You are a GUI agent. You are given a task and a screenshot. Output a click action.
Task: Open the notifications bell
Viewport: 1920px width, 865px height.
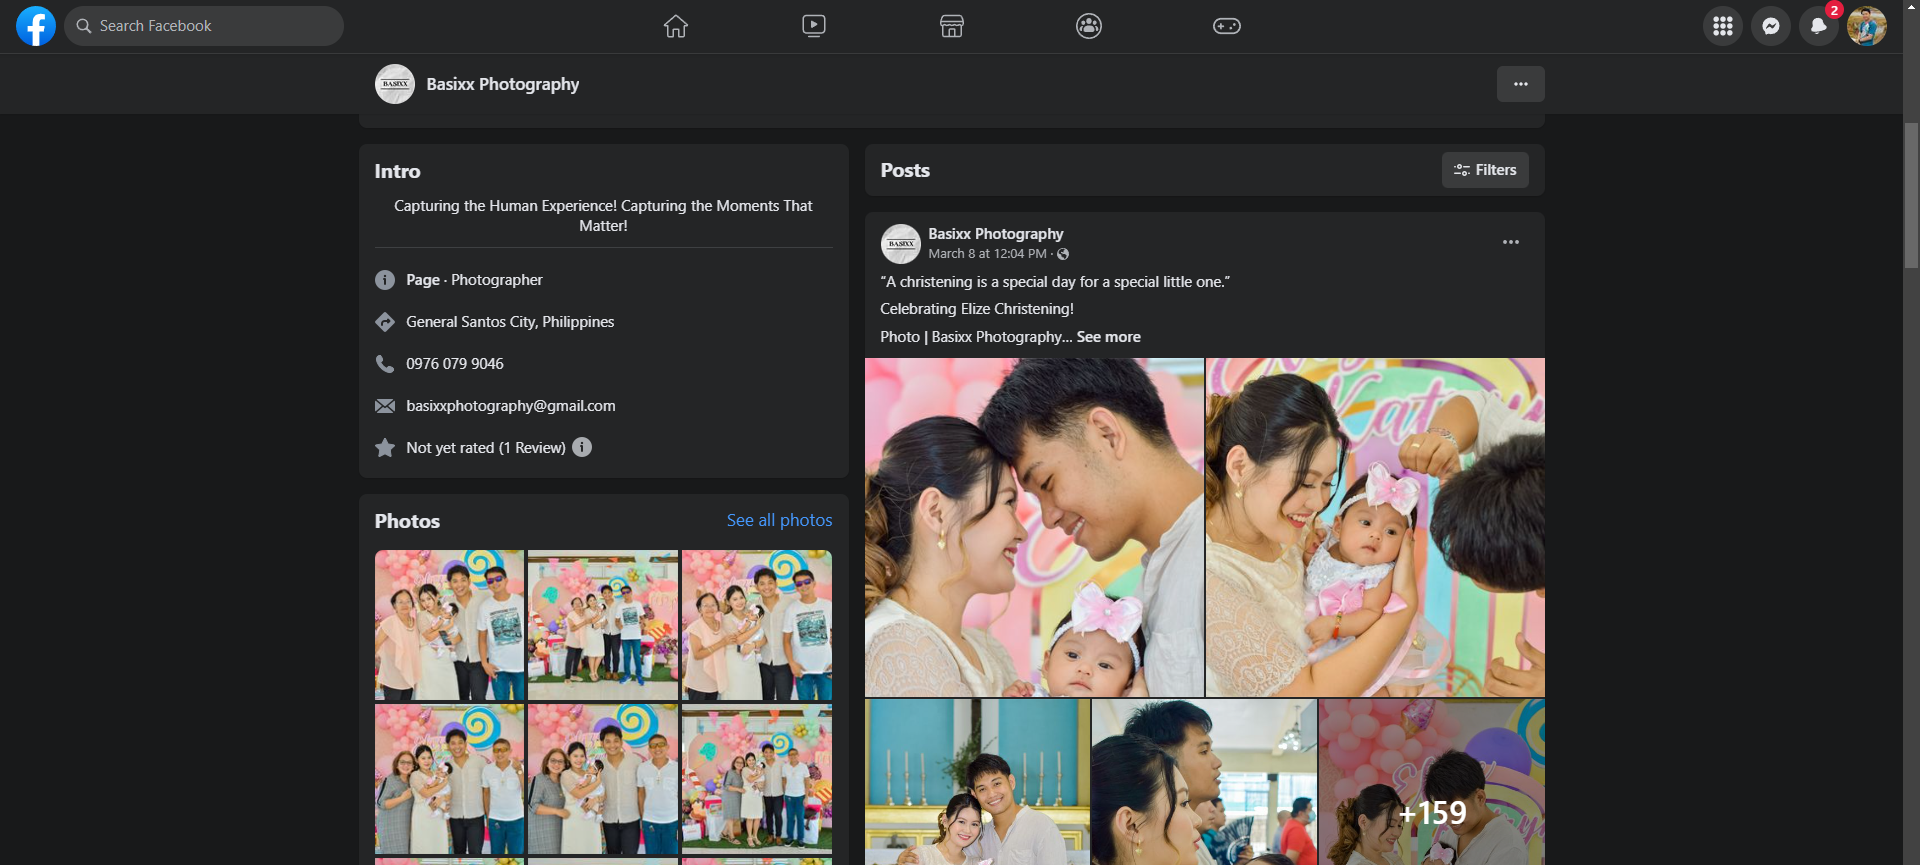pos(1819,26)
